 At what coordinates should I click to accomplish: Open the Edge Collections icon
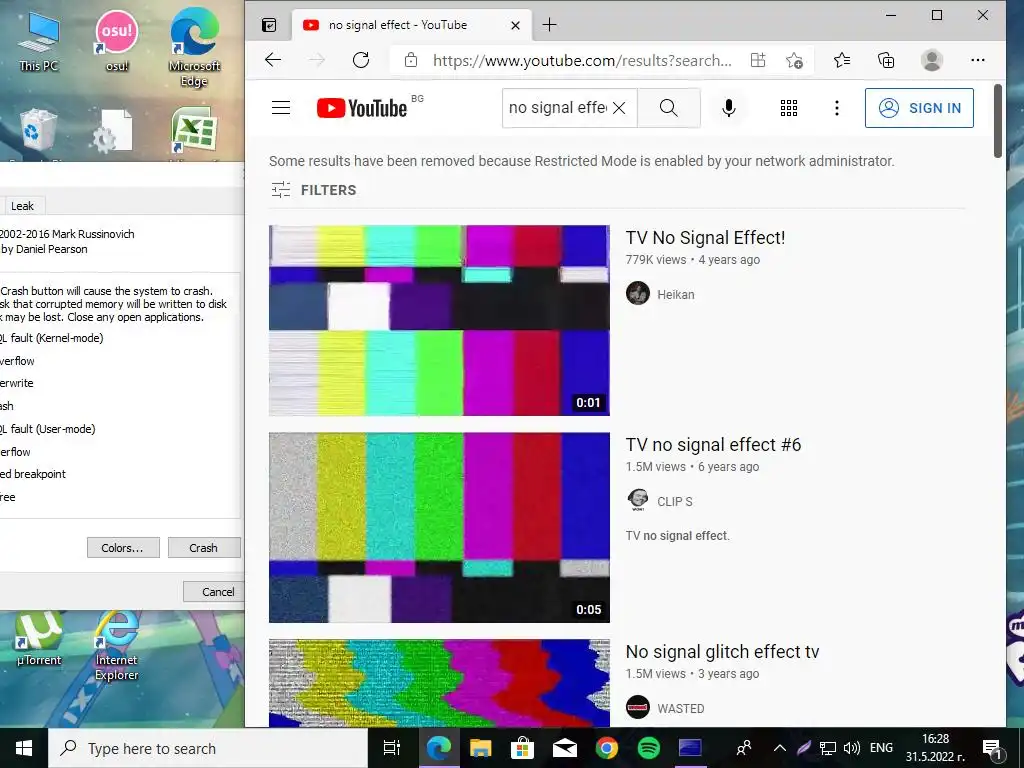coord(886,60)
